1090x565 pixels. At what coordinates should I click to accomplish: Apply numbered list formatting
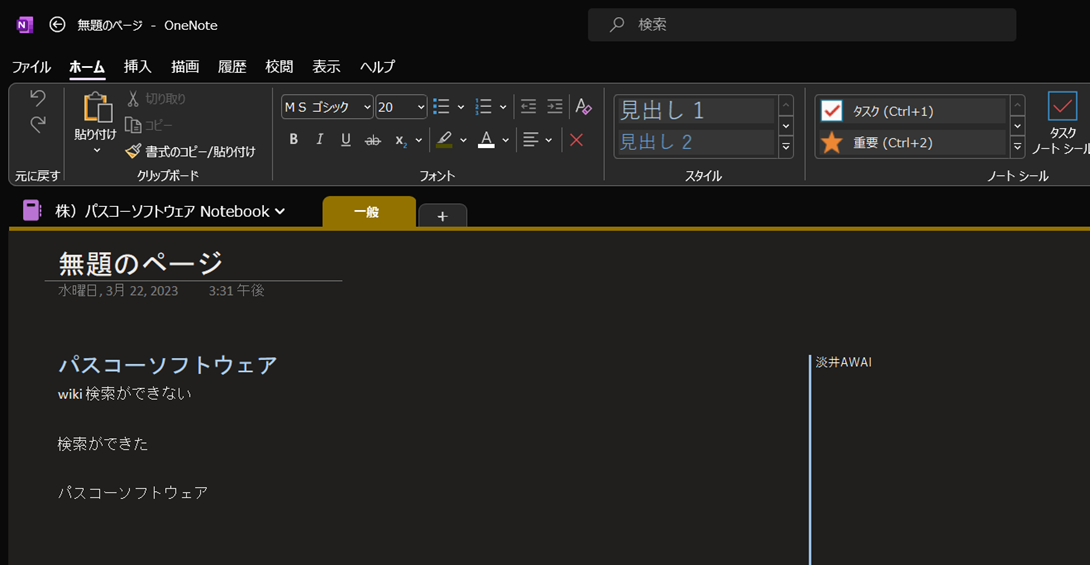click(483, 106)
